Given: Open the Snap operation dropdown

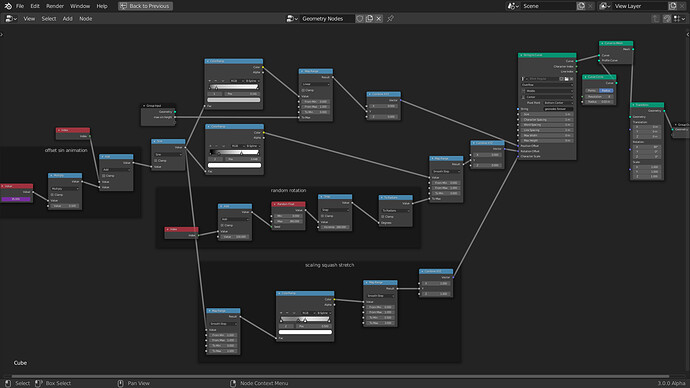Looking at the screenshot, I should point(335,210).
